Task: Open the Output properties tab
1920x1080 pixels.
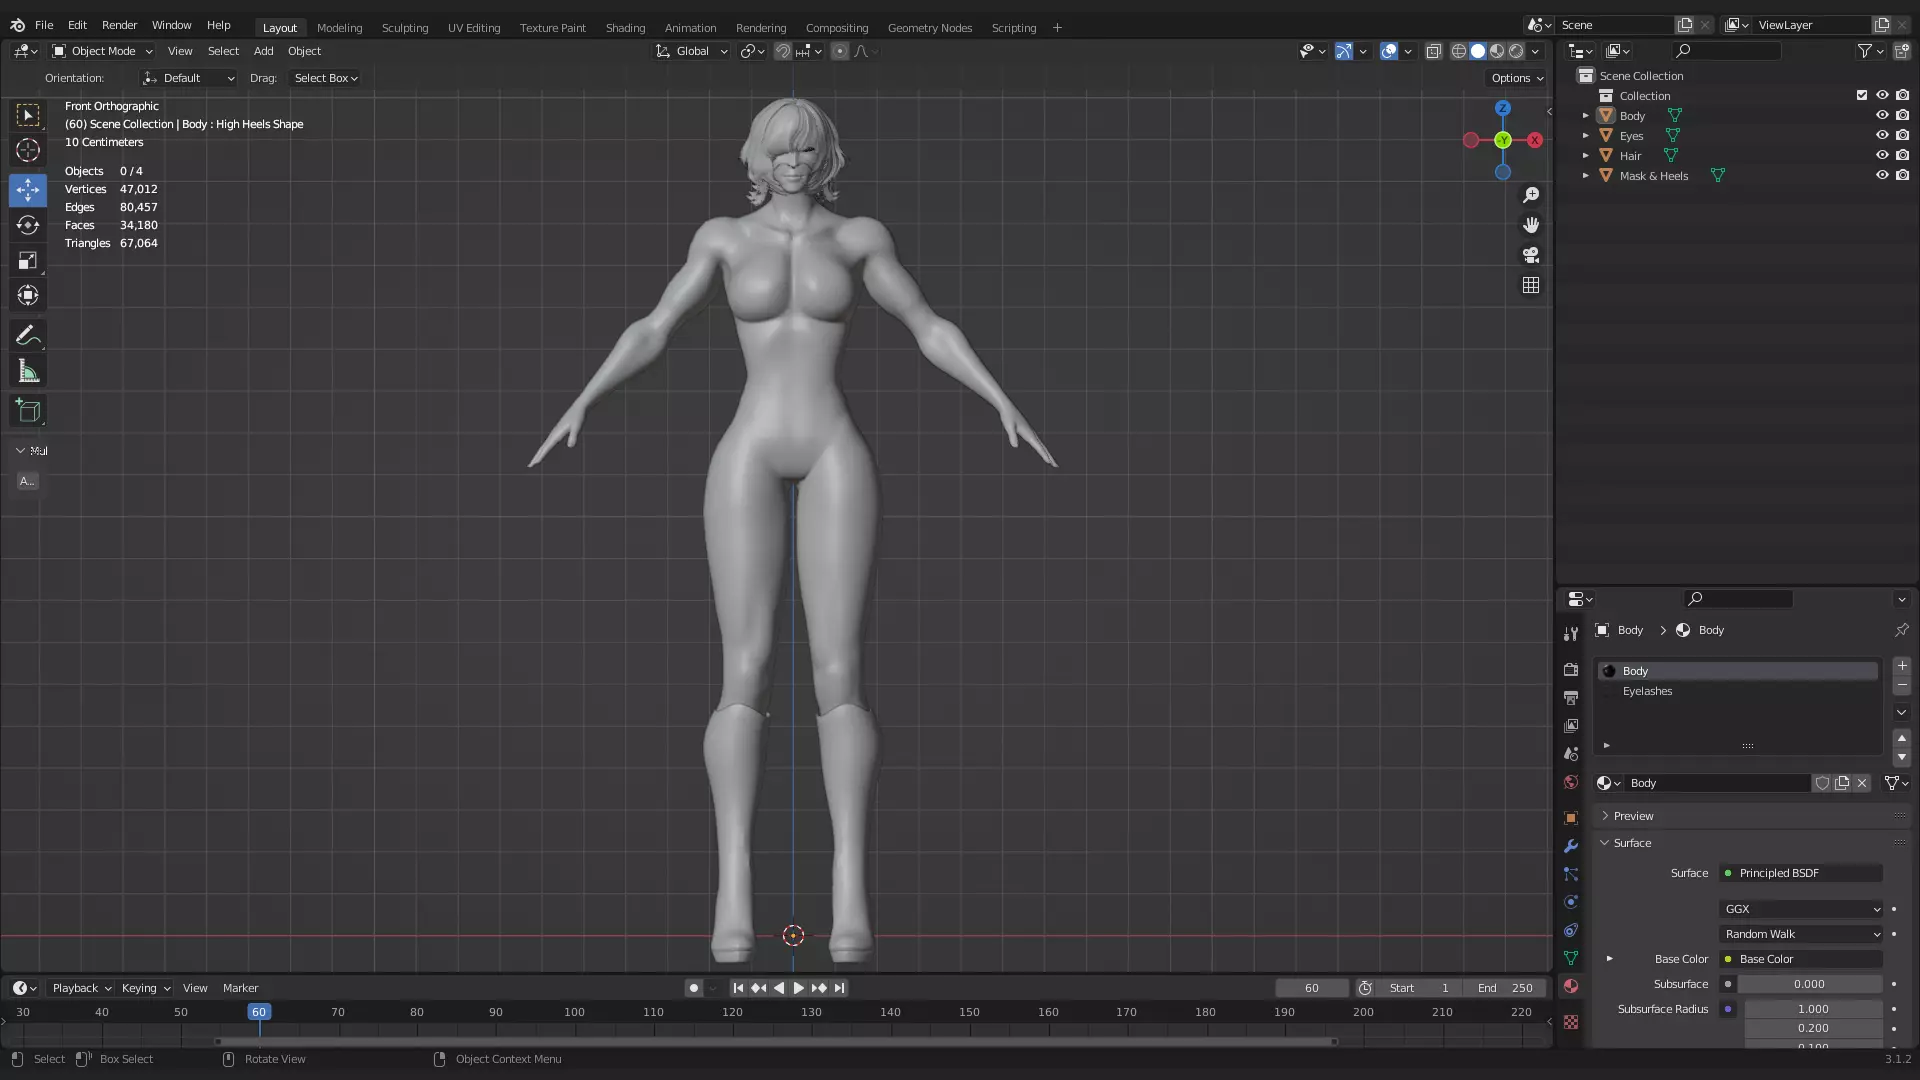Action: (x=1571, y=697)
